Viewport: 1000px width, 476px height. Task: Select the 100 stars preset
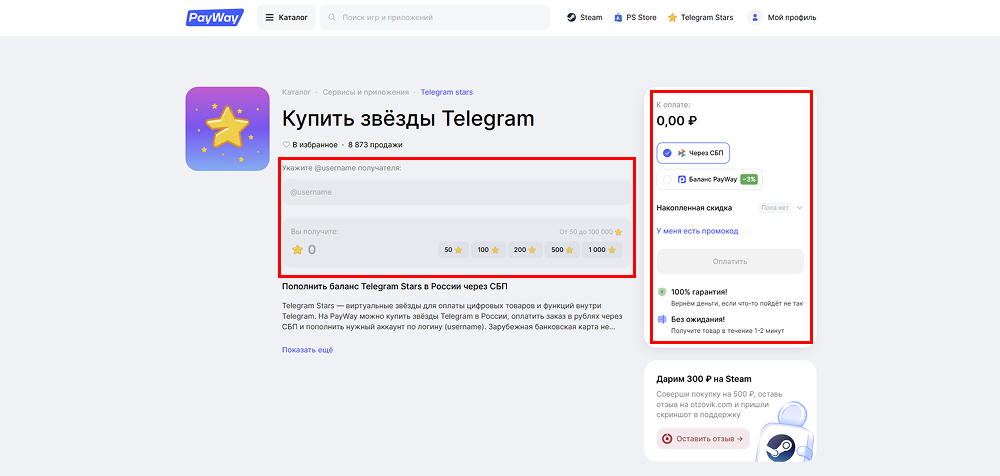[x=489, y=249]
